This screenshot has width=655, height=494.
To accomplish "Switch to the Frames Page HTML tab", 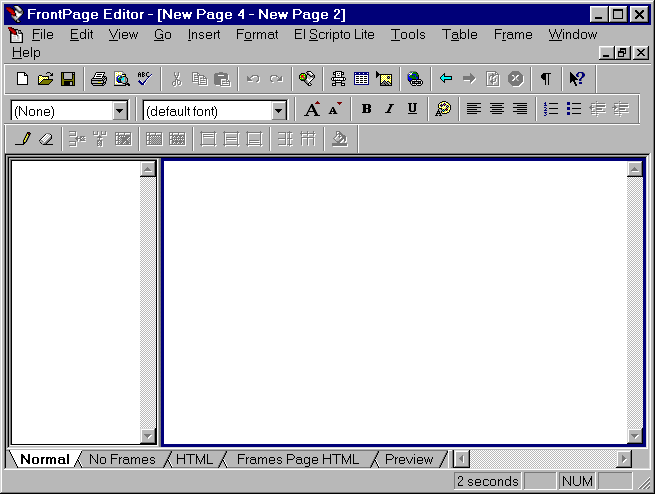I will [x=297, y=460].
